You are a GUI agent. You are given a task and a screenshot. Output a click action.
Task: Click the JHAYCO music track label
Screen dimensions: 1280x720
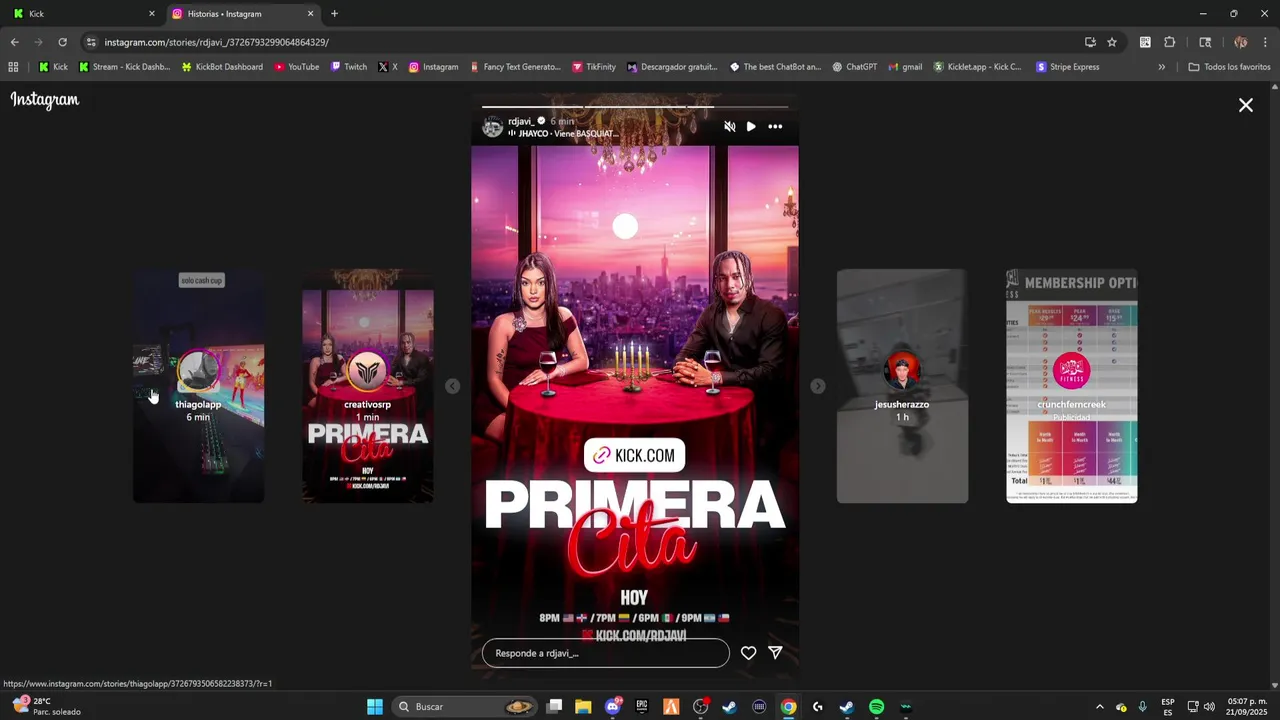point(563,134)
